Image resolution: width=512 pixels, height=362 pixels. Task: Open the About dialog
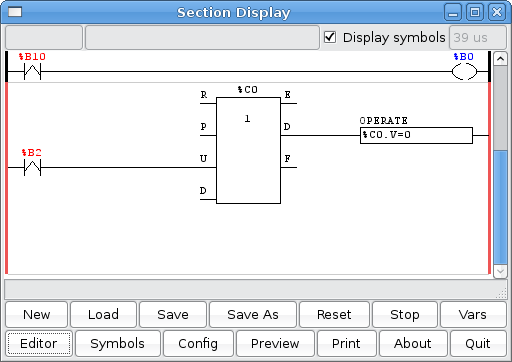coord(413,343)
